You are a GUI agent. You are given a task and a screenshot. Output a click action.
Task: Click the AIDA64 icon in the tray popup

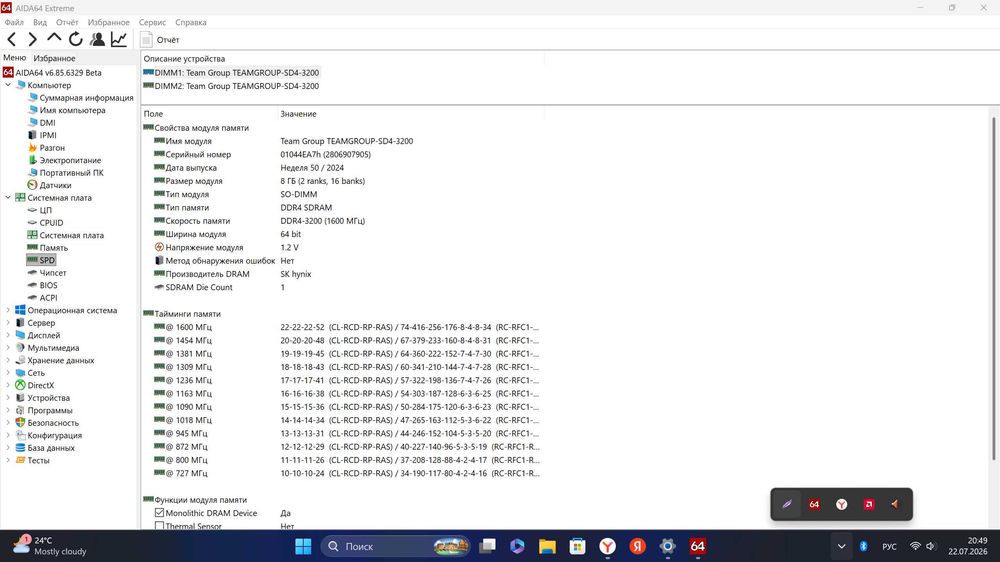pyautogui.click(x=814, y=504)
